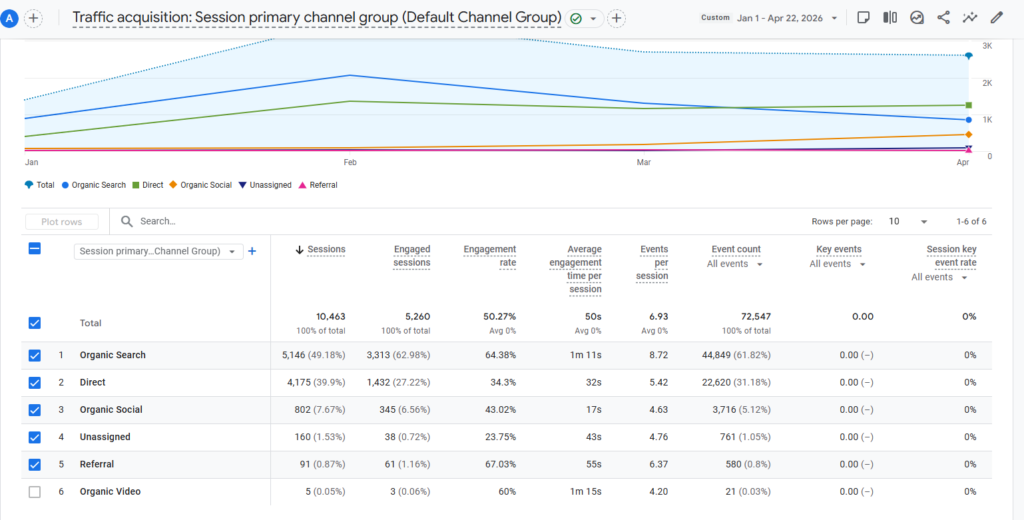1024x520 pixels.
Task: Click plus icon after report title
Action: pos(616,18)
